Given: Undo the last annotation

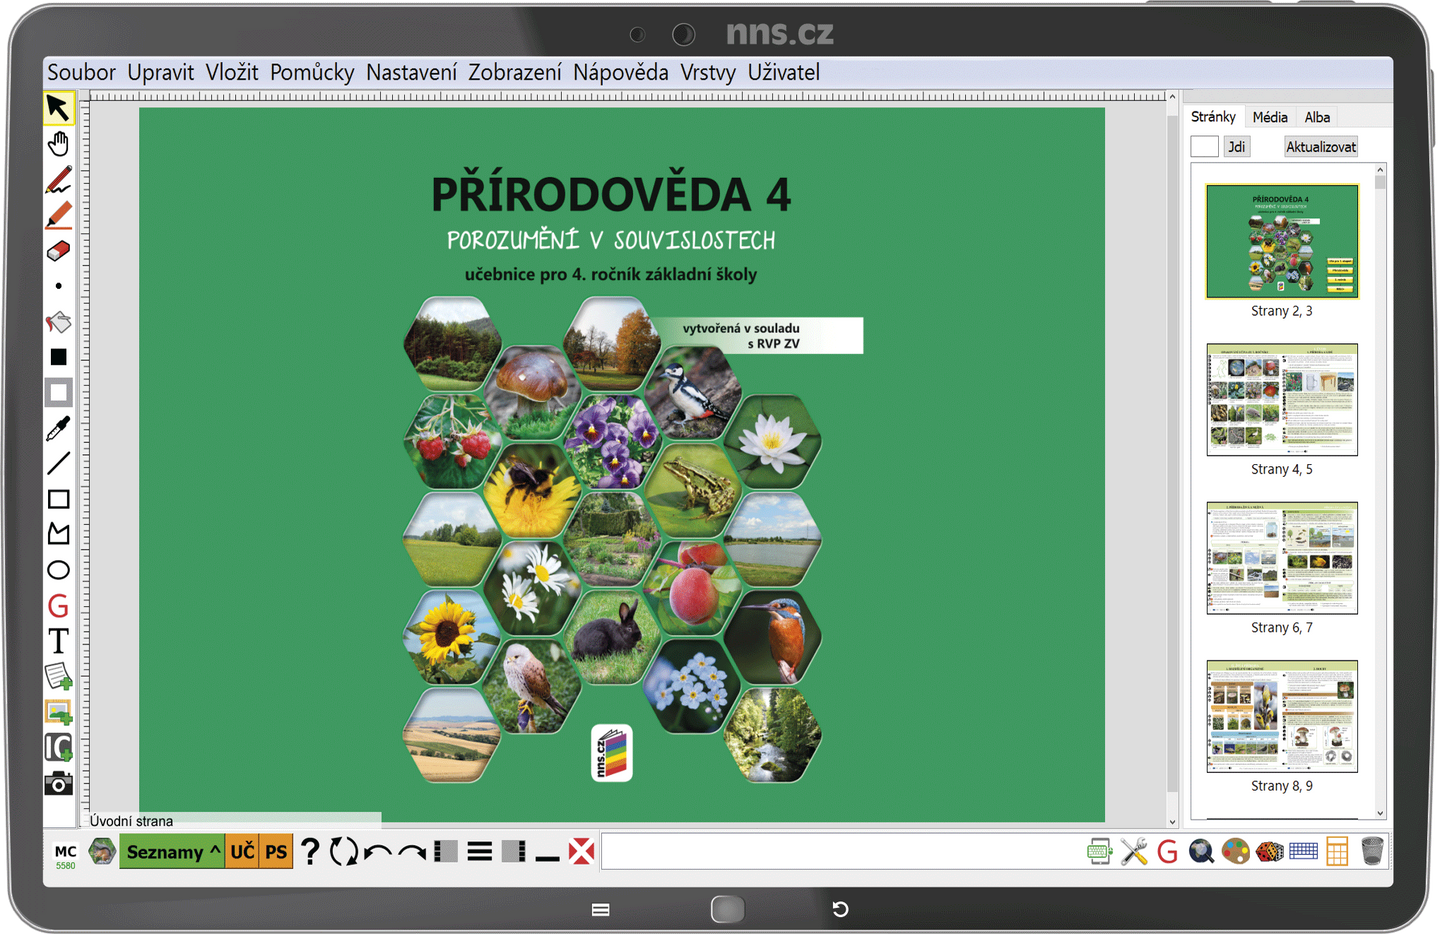Looking at the screenshot, I should [376, 851].
